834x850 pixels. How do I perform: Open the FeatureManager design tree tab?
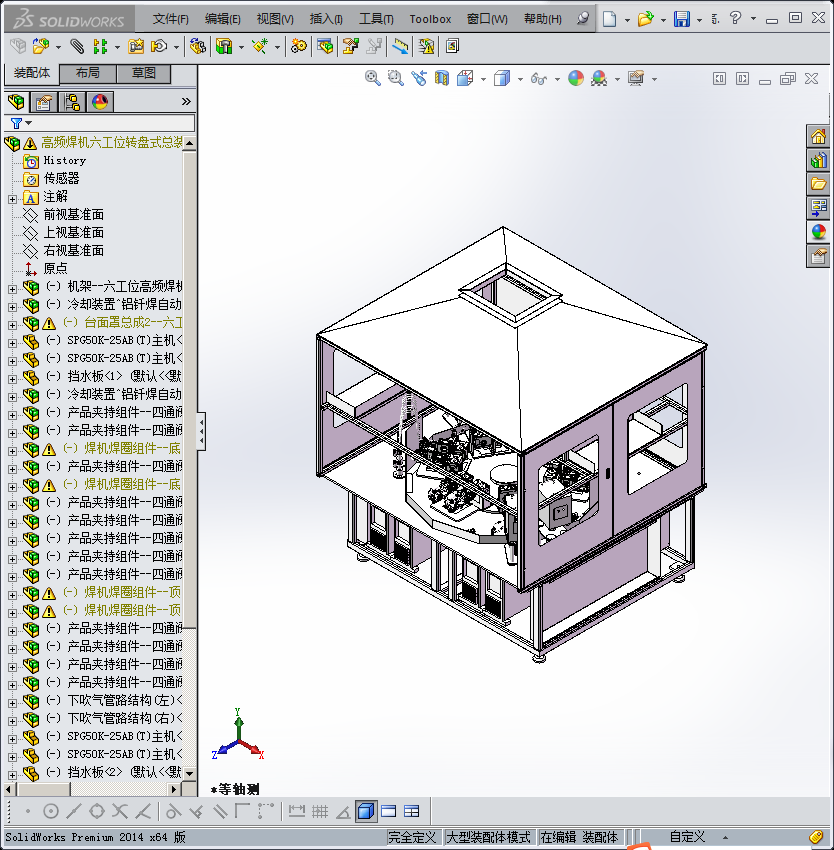(17, 101)
